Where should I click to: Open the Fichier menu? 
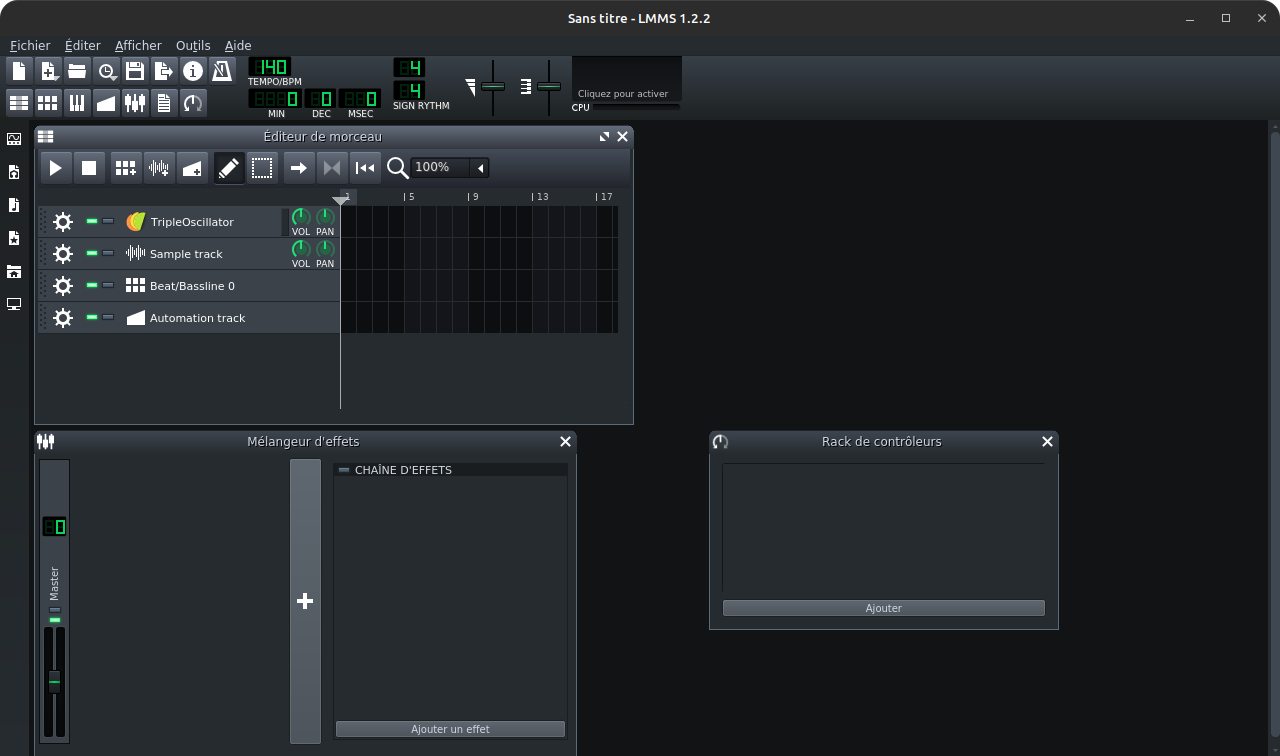pos(30,45)
